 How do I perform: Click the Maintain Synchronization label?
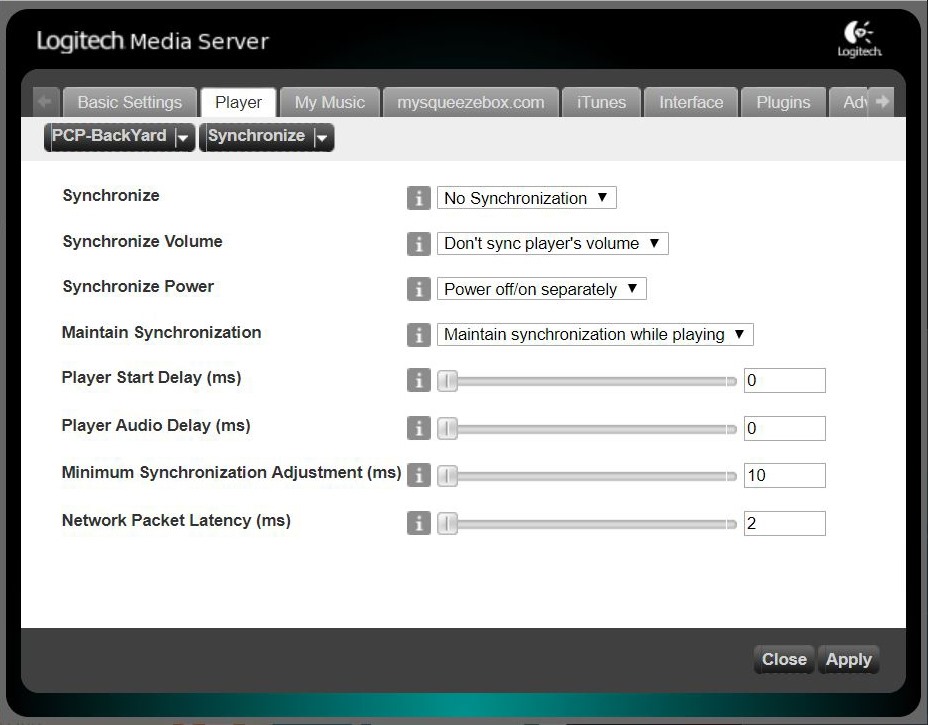coord(162,333)
